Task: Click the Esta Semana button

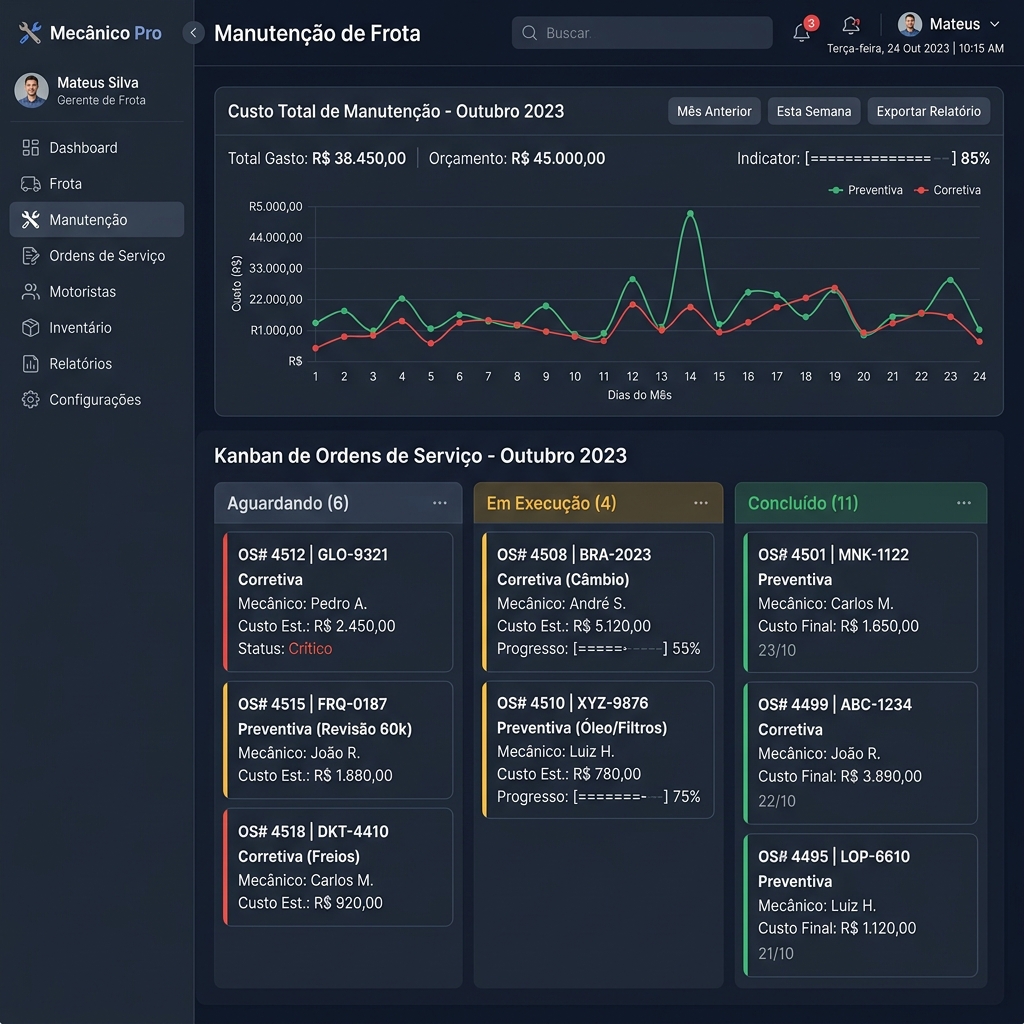Action: [814, 111]
